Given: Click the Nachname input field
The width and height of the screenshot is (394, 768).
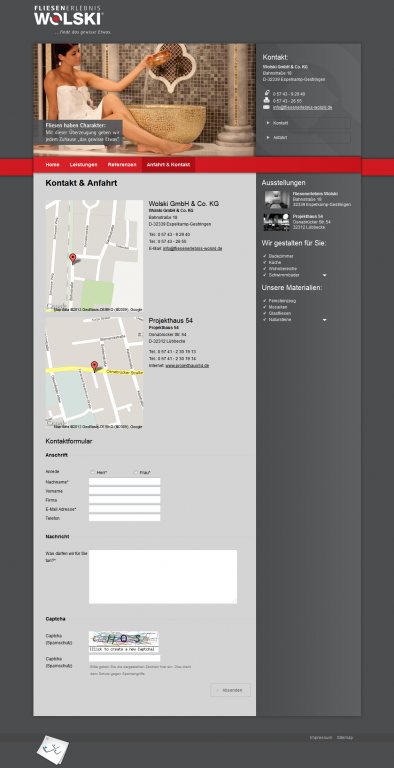Looking at the screenshot, I should point(124,482).
